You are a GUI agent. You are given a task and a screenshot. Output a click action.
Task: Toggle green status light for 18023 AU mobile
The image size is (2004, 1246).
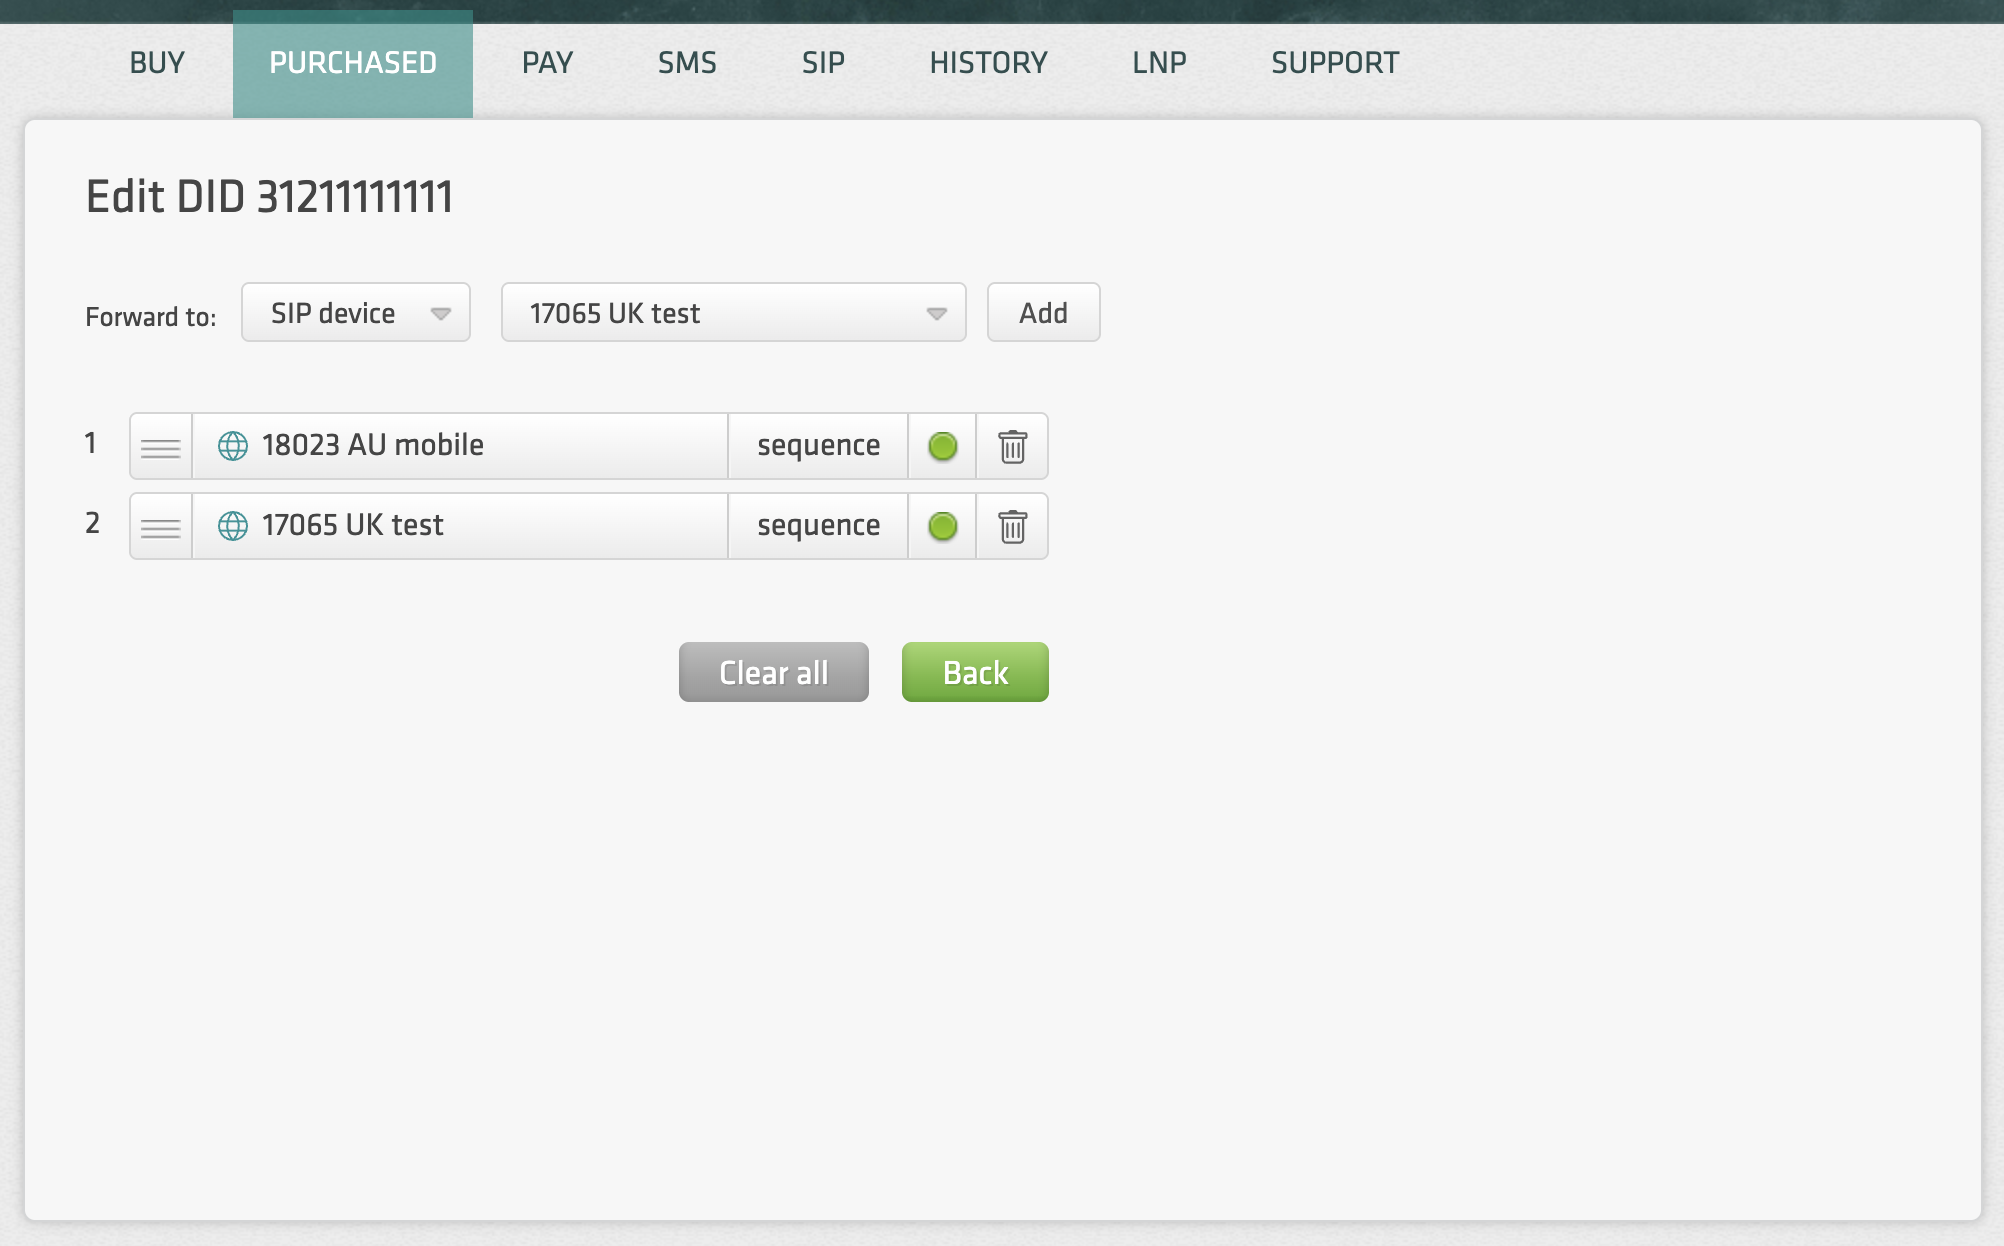coord(942,446)
